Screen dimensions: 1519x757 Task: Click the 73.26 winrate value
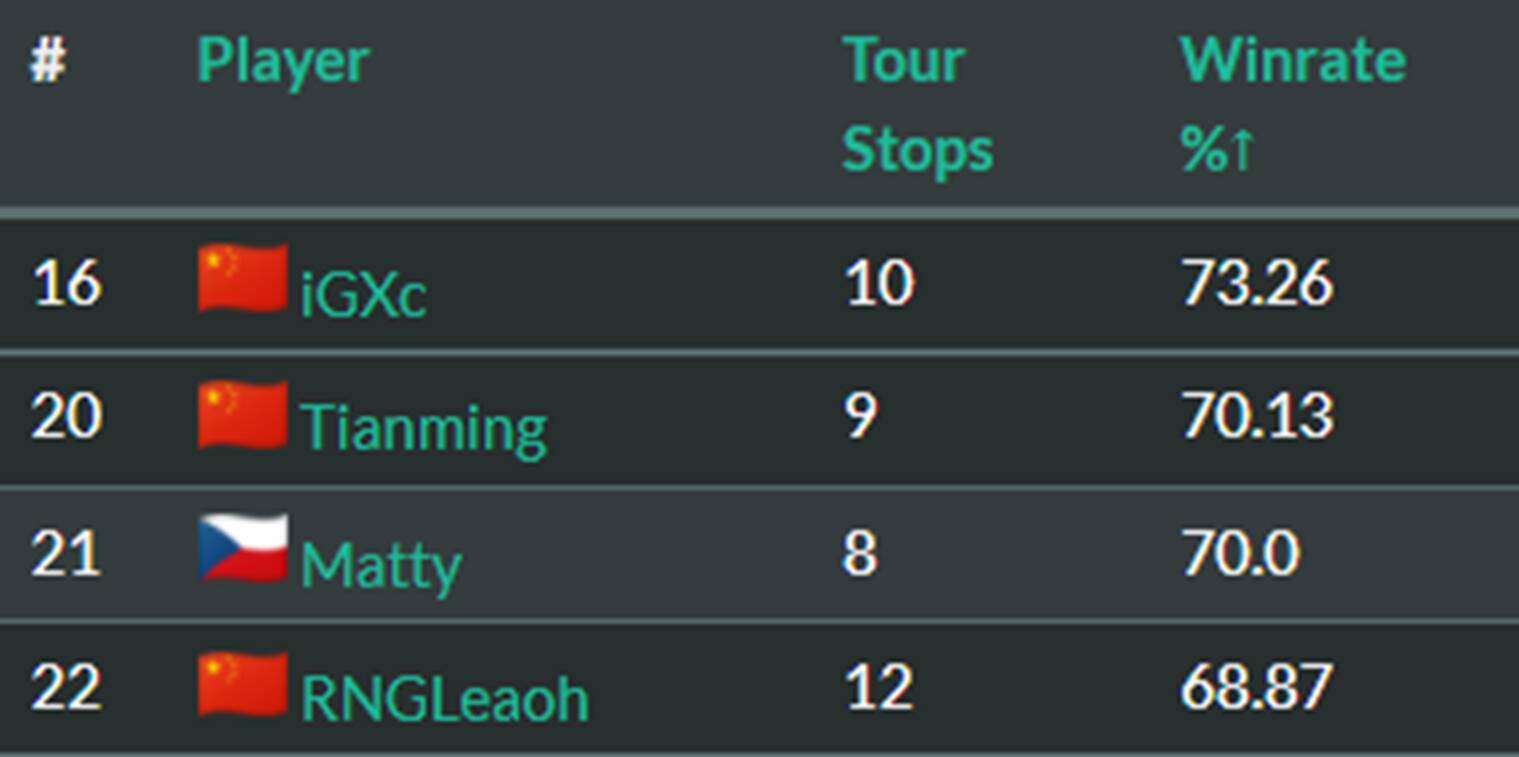coord(1257,284)
